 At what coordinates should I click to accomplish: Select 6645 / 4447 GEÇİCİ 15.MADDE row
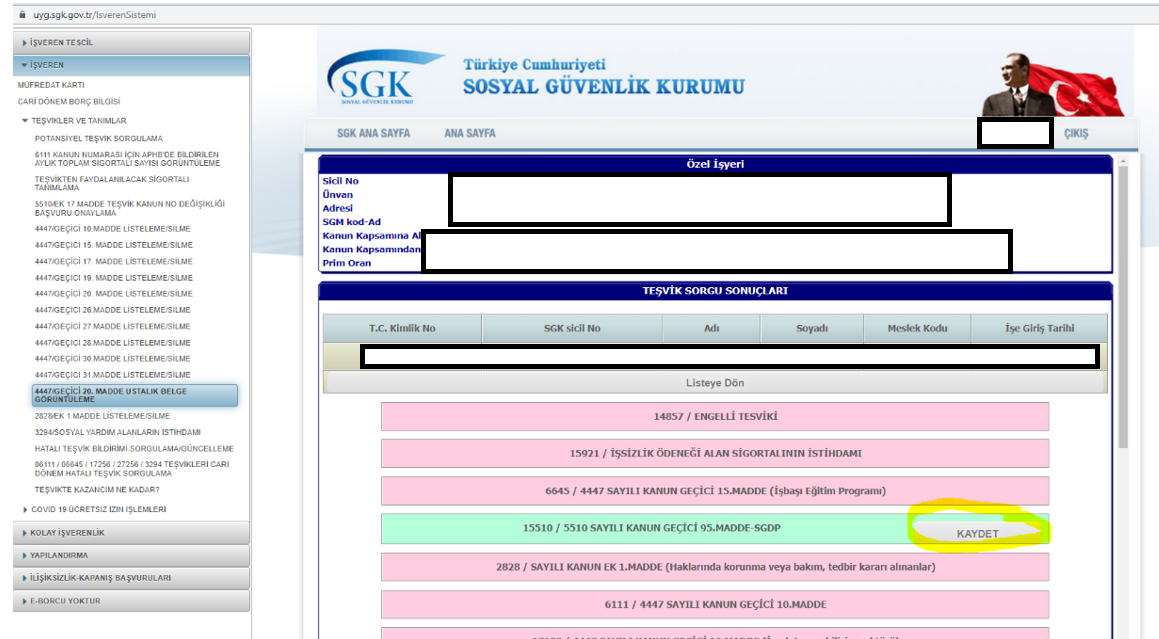715,491
